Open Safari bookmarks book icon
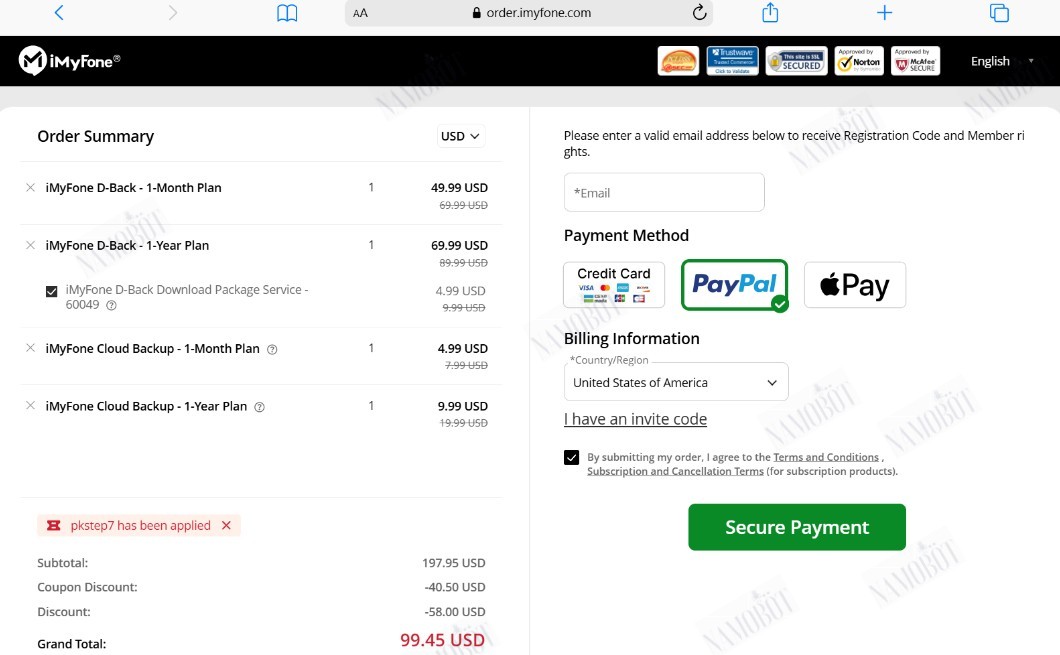The height and width of the screenshot is (655, 1060). 287,13
